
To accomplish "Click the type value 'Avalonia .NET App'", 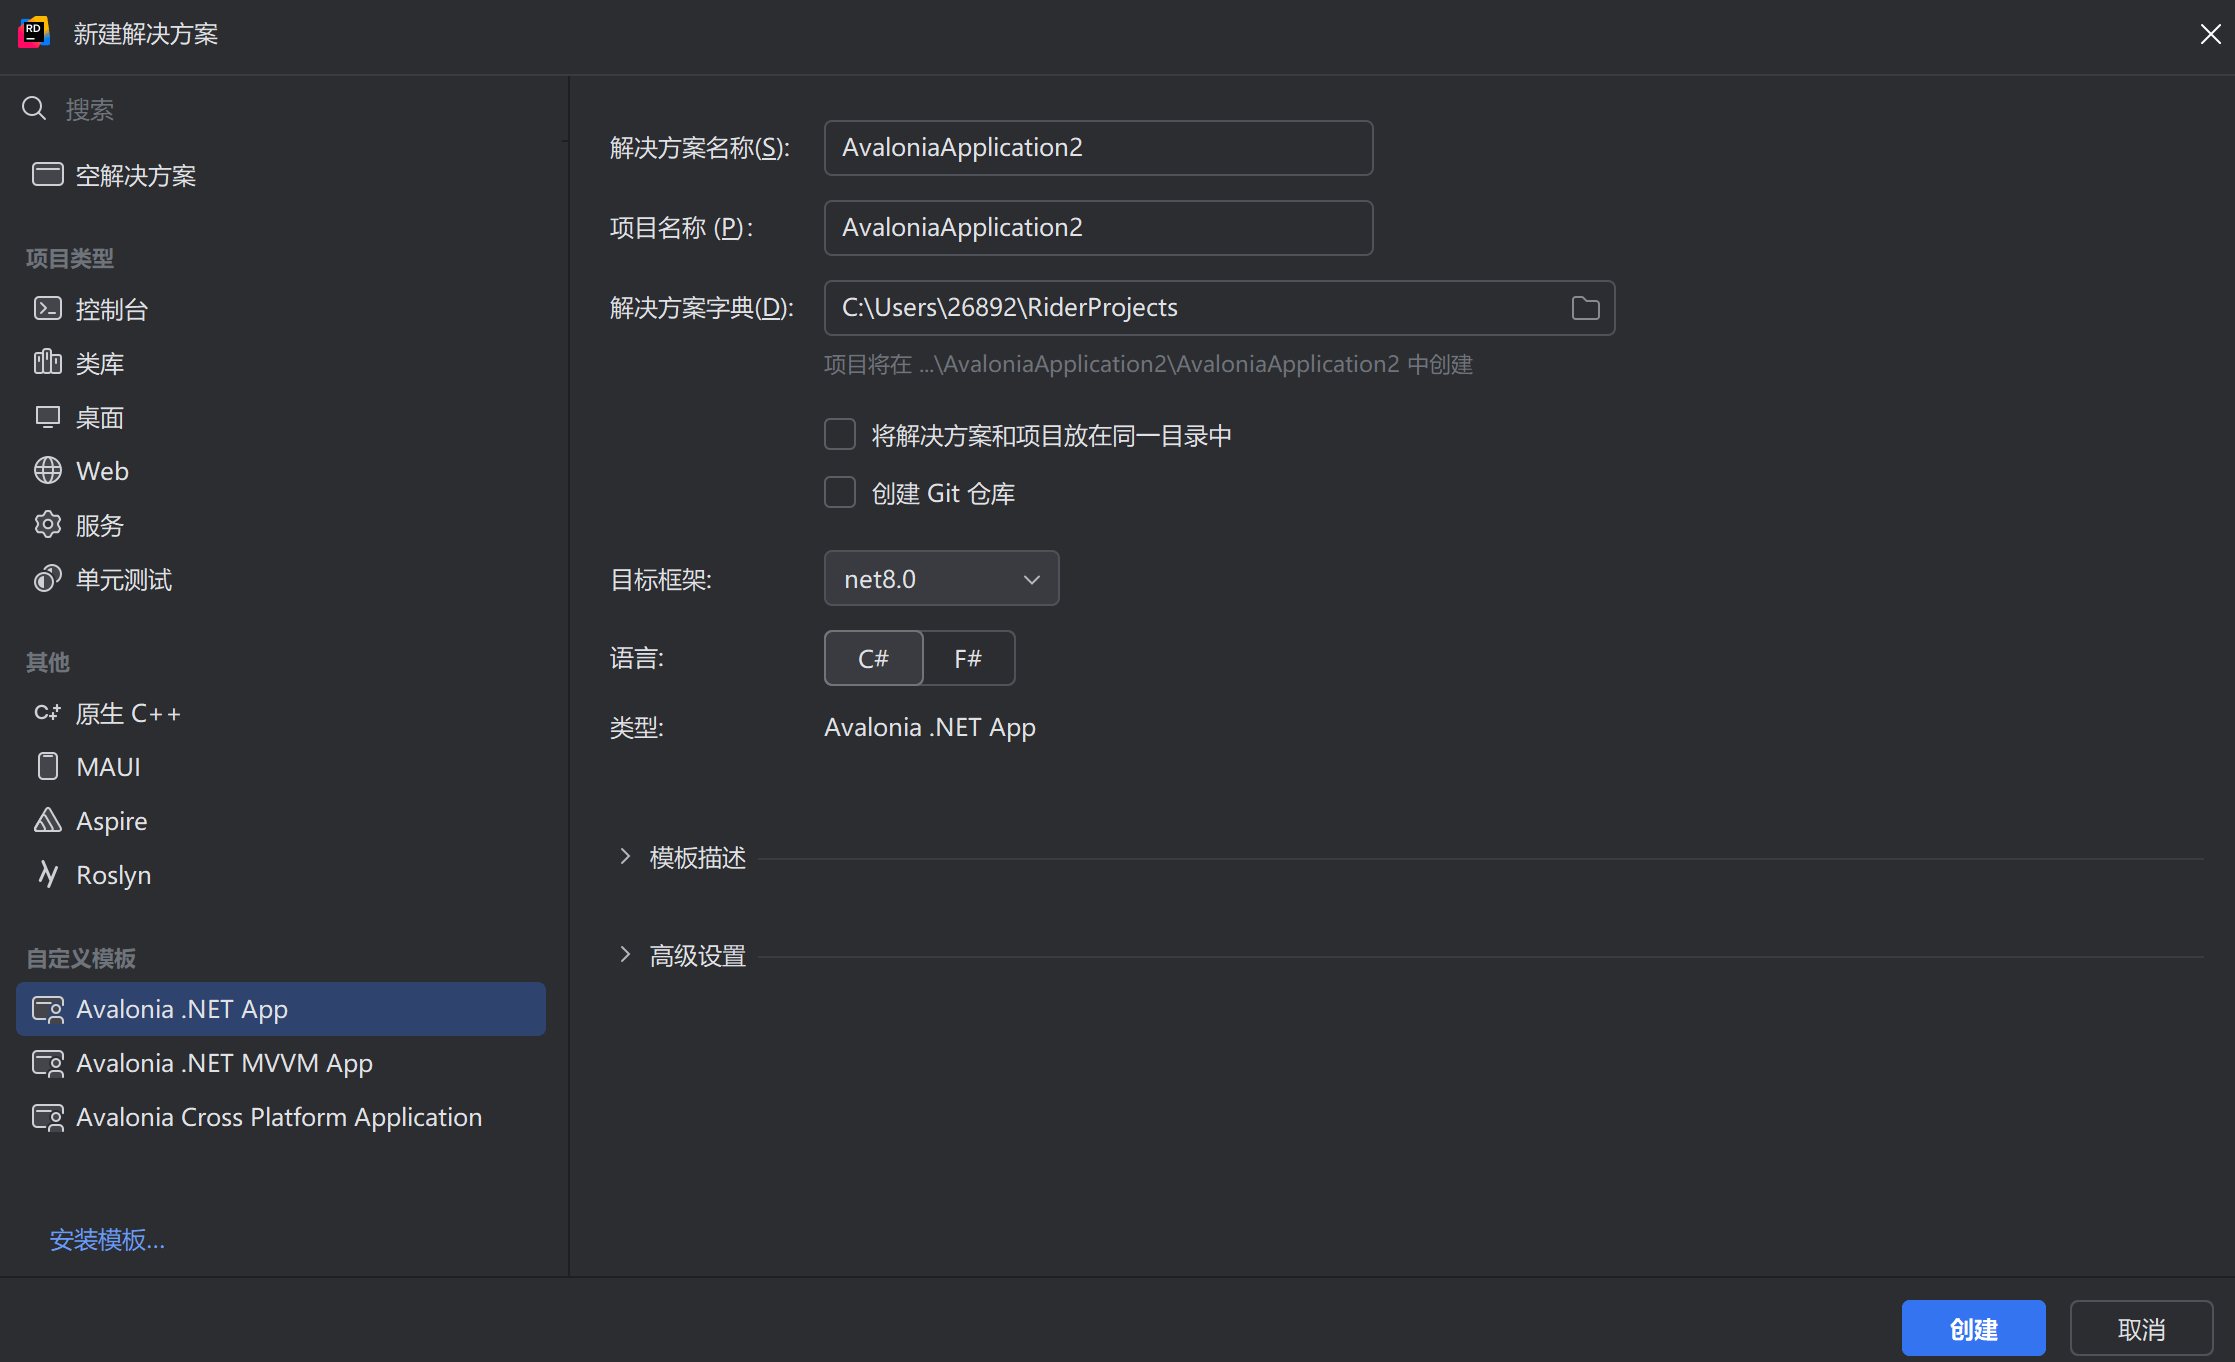I will click(930, 727).
